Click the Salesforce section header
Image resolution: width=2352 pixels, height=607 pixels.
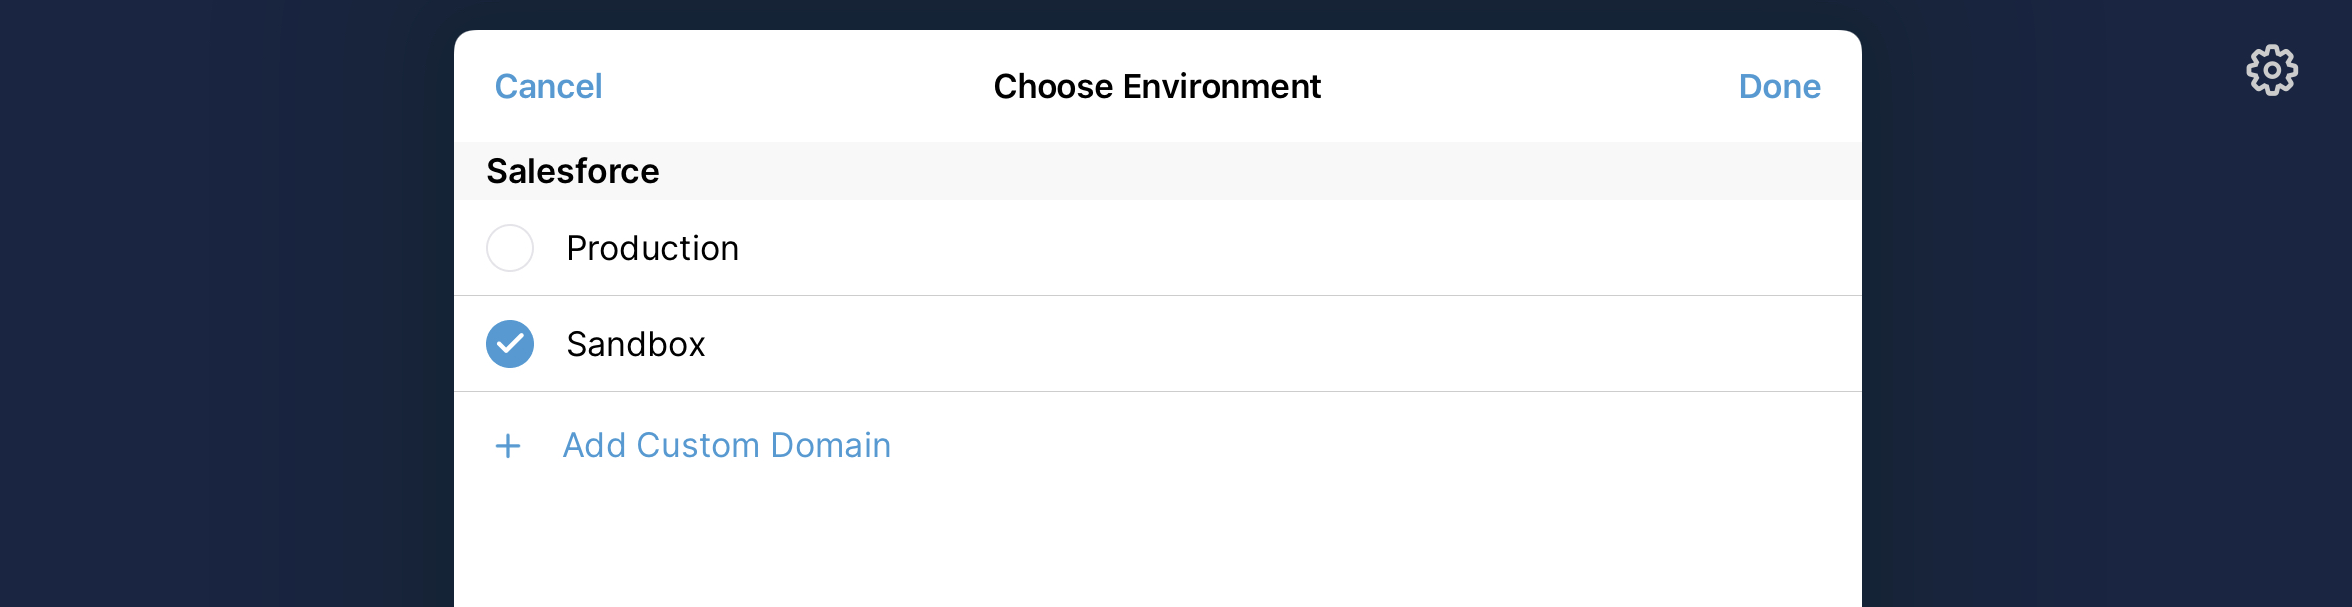click(572, 171)
